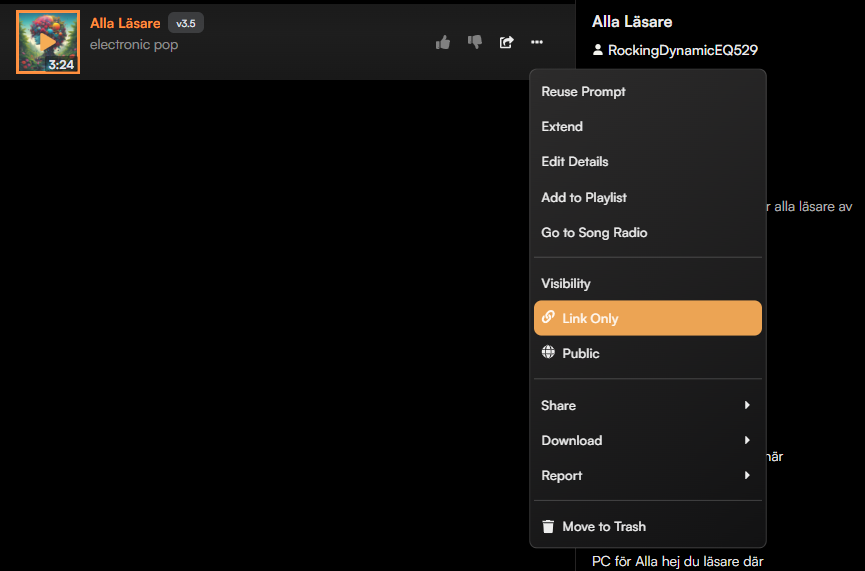Click the three-dot more options icon

tap(537, 42)
